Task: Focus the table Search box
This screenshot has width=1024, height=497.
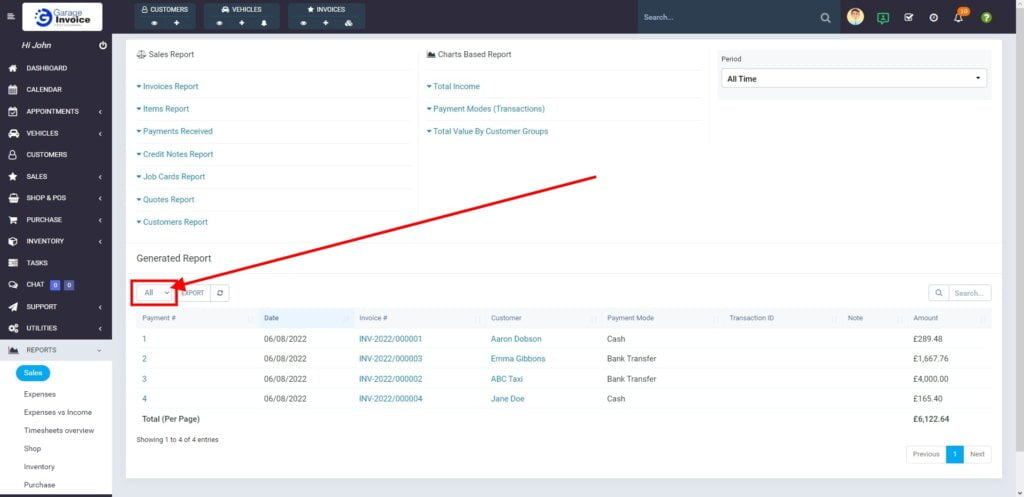Action: point(970,293)
